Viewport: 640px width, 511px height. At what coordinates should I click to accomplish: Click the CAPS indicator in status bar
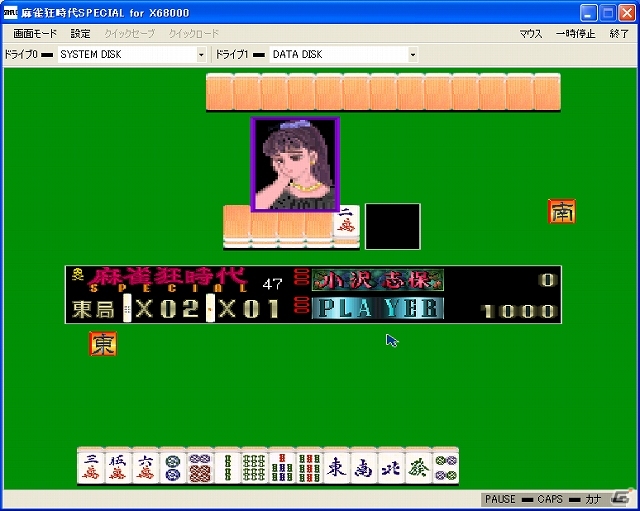tap(550, 499)
